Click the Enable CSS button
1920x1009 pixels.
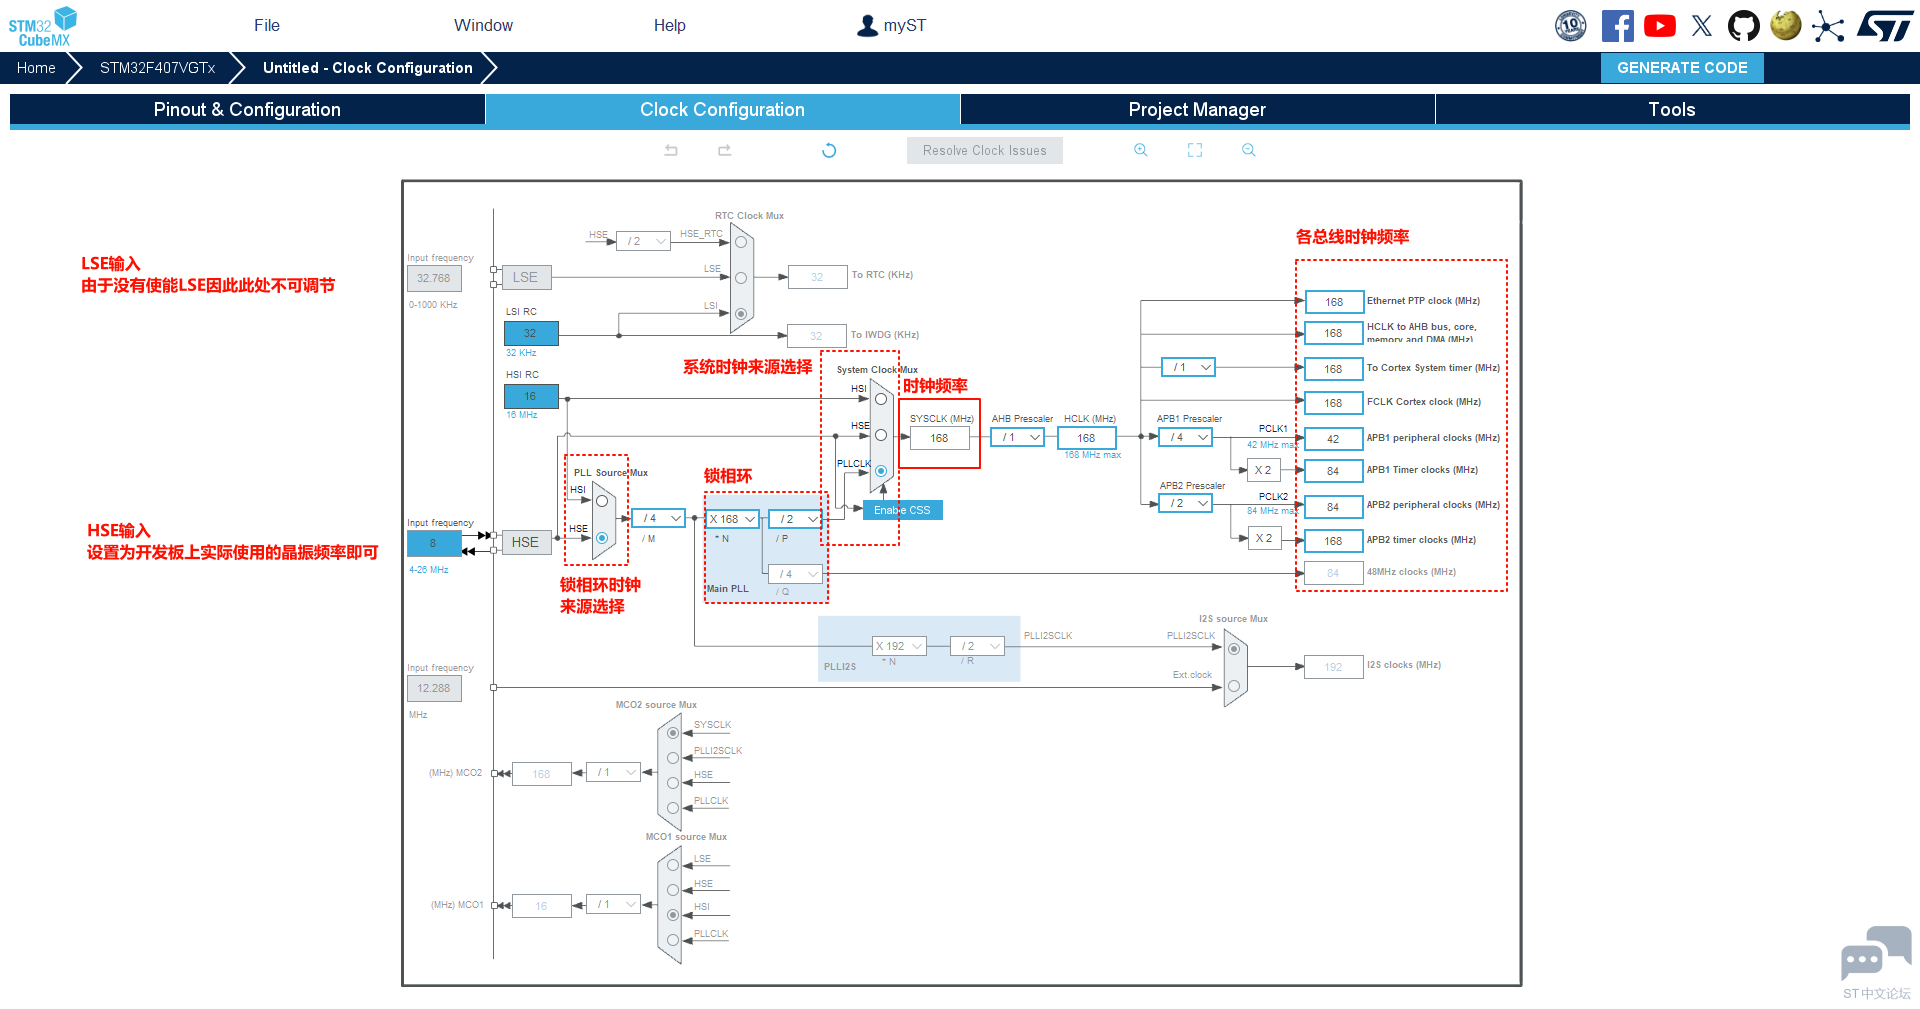click(x=902, y=510)
